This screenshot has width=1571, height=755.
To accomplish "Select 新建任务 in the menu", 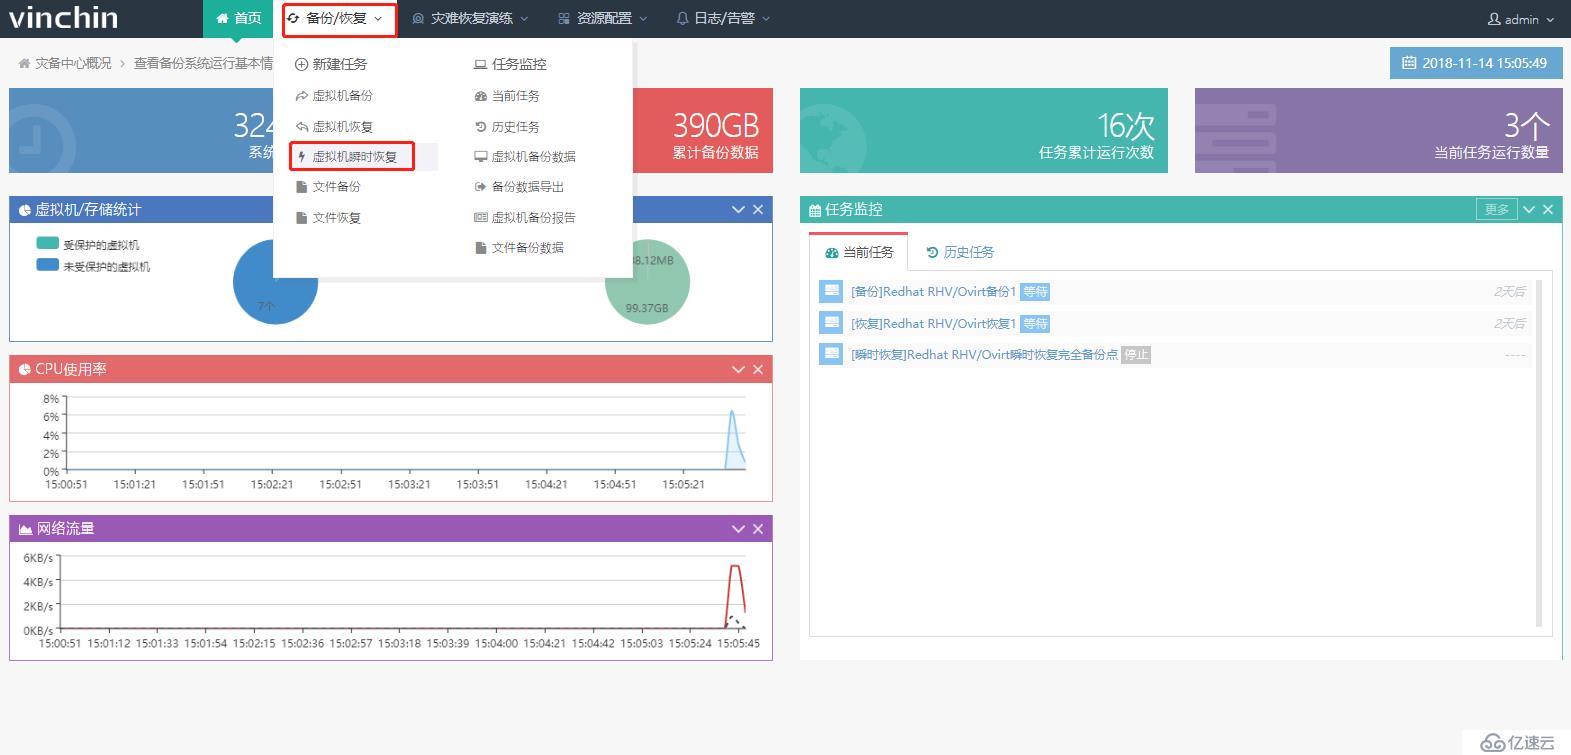I will click(331, 64).
